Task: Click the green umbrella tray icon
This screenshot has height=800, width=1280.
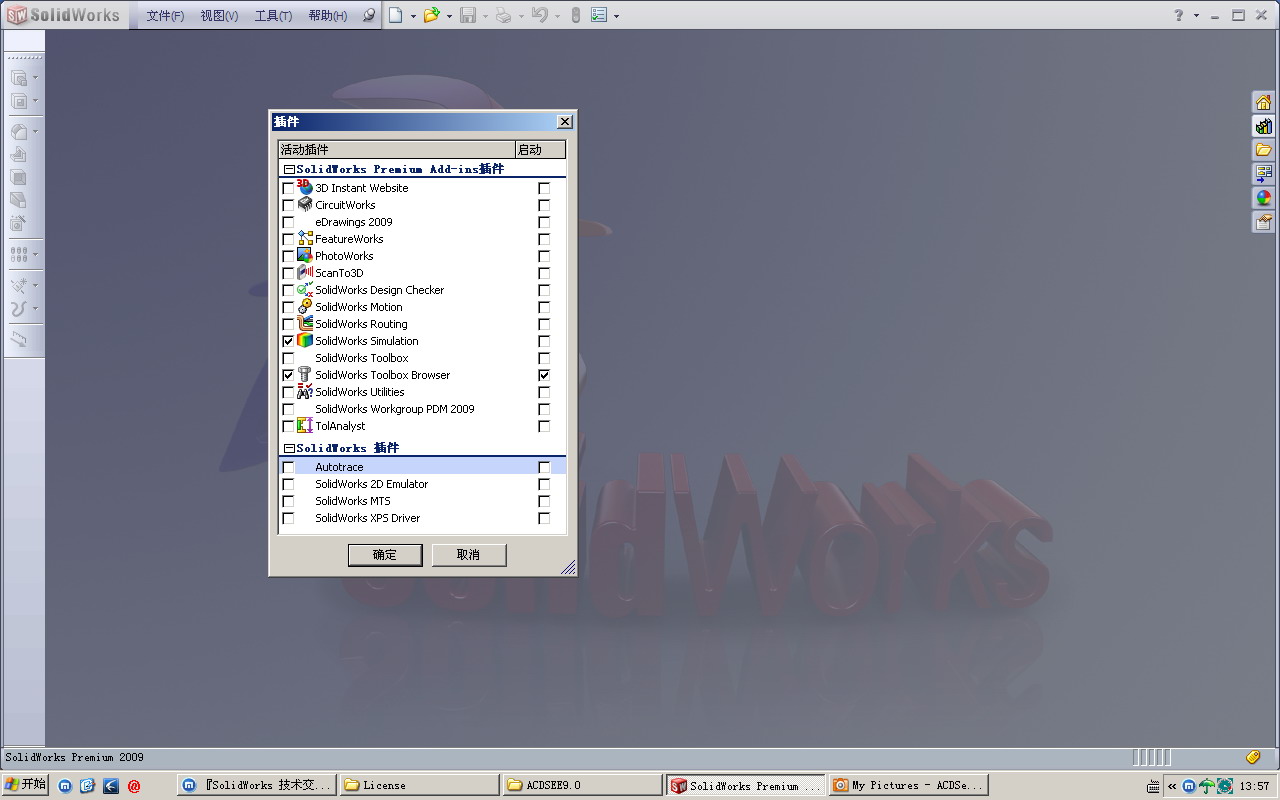Action: pyautogui.click(x=1207, y=786)
